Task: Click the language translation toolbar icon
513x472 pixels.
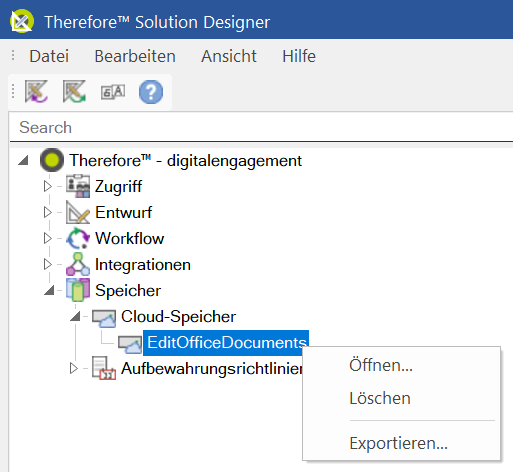Action: (113, 92)
